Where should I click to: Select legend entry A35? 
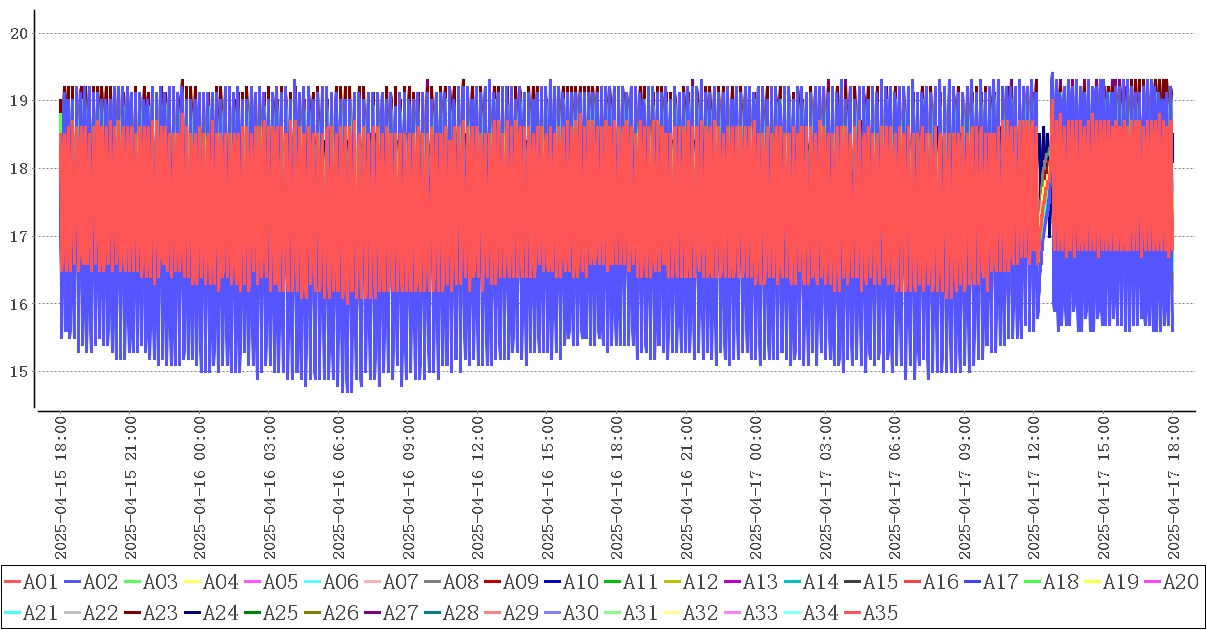click(x=880, y=612)
